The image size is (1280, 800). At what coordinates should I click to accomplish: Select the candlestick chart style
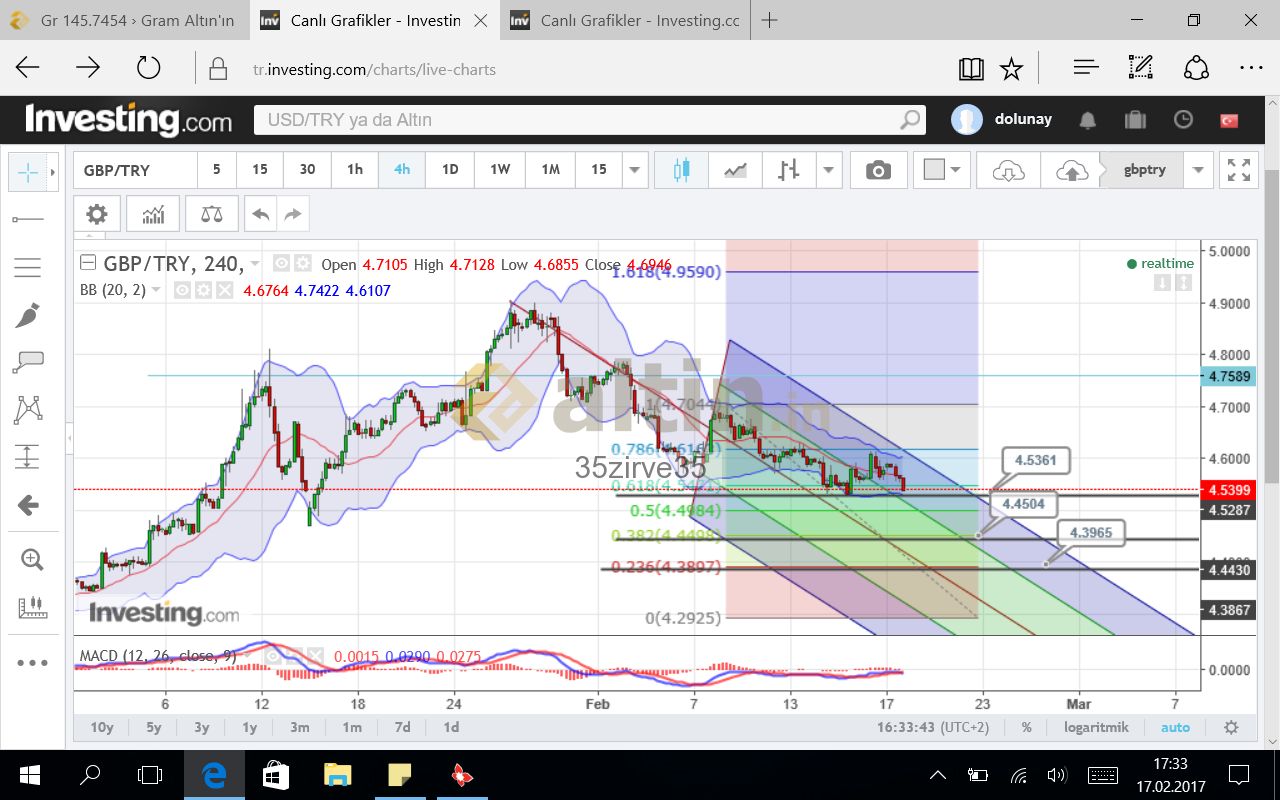pos(682,171)
